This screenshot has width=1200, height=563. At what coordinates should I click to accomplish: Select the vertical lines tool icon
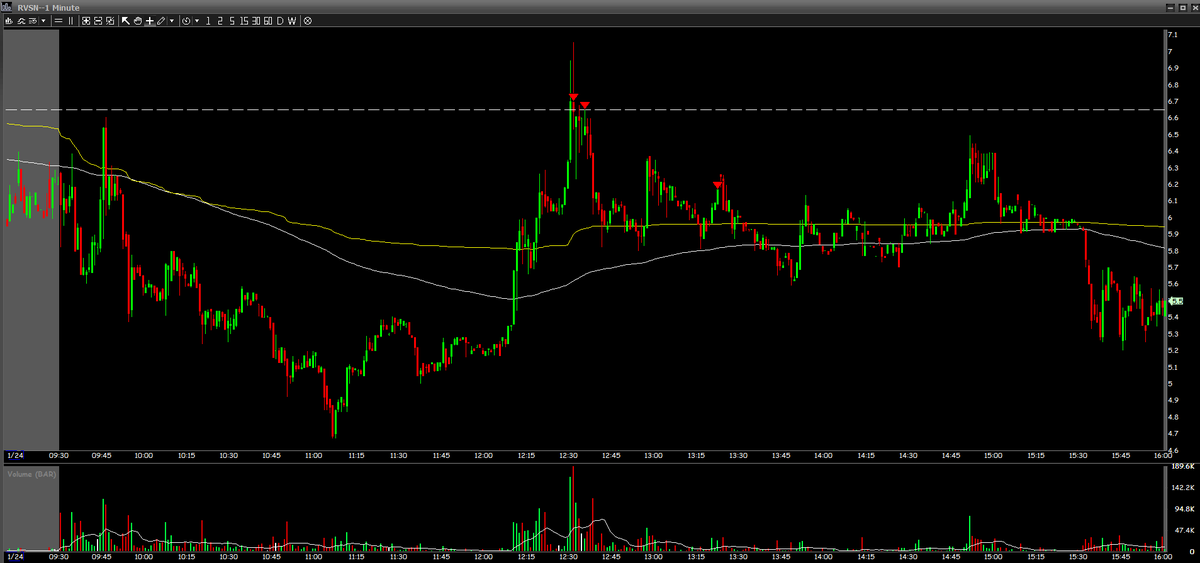71,20
